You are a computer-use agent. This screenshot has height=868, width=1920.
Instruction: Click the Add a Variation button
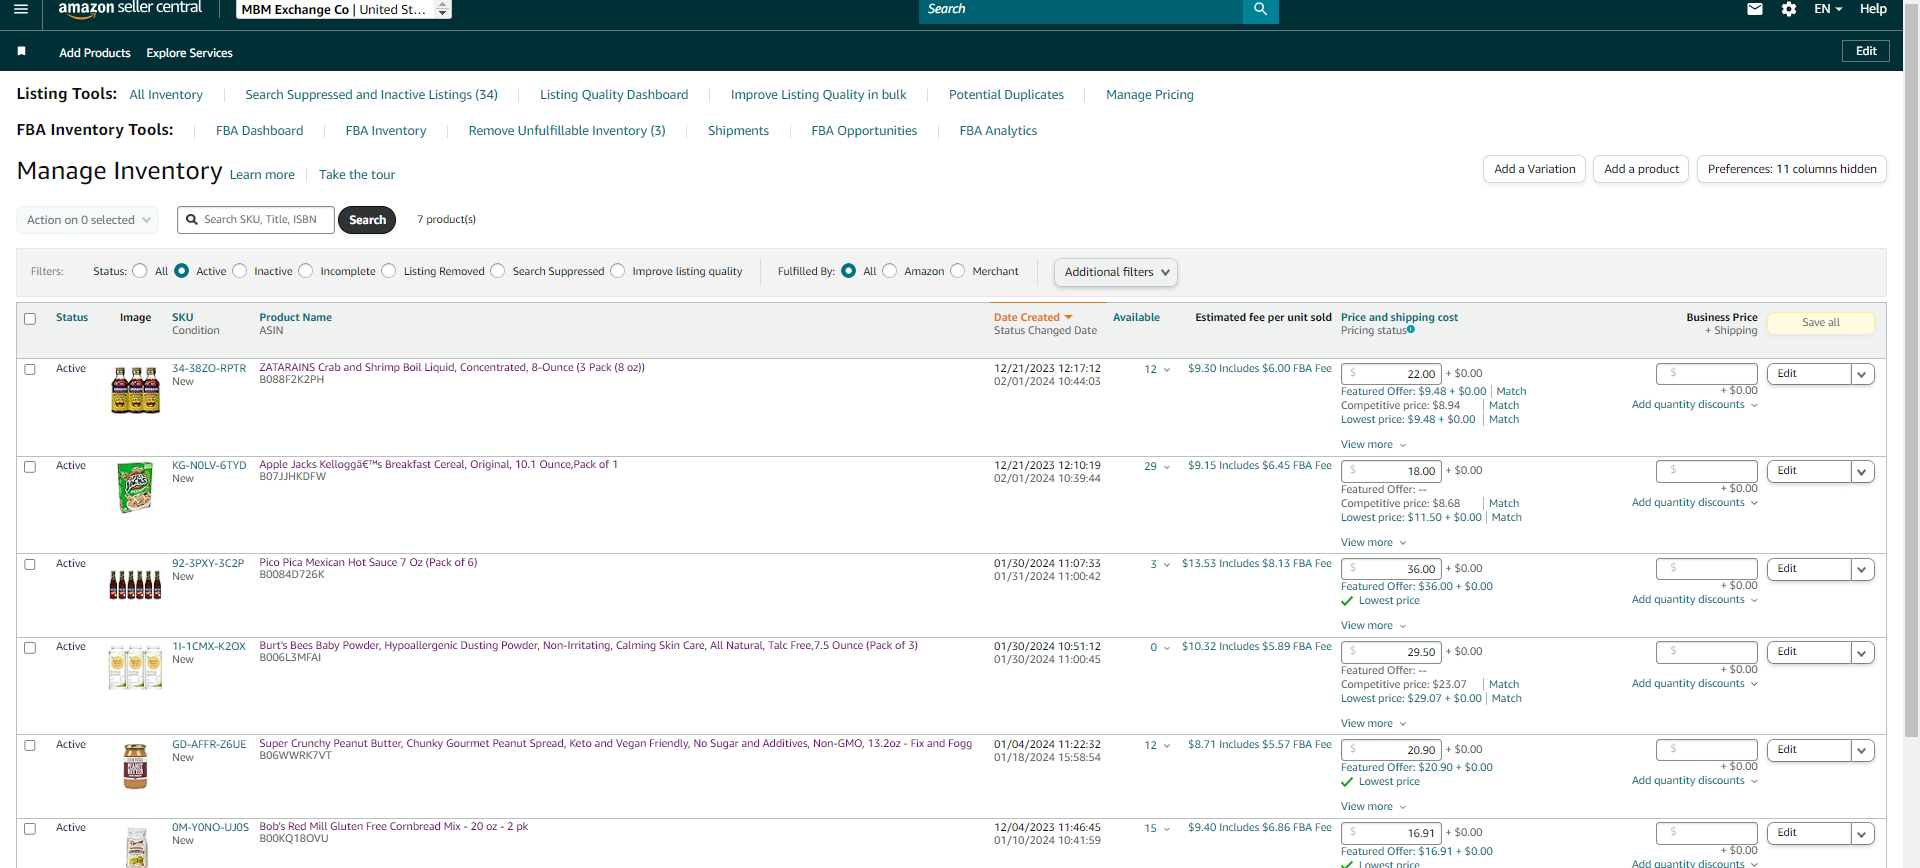(x=1534, y=169)
